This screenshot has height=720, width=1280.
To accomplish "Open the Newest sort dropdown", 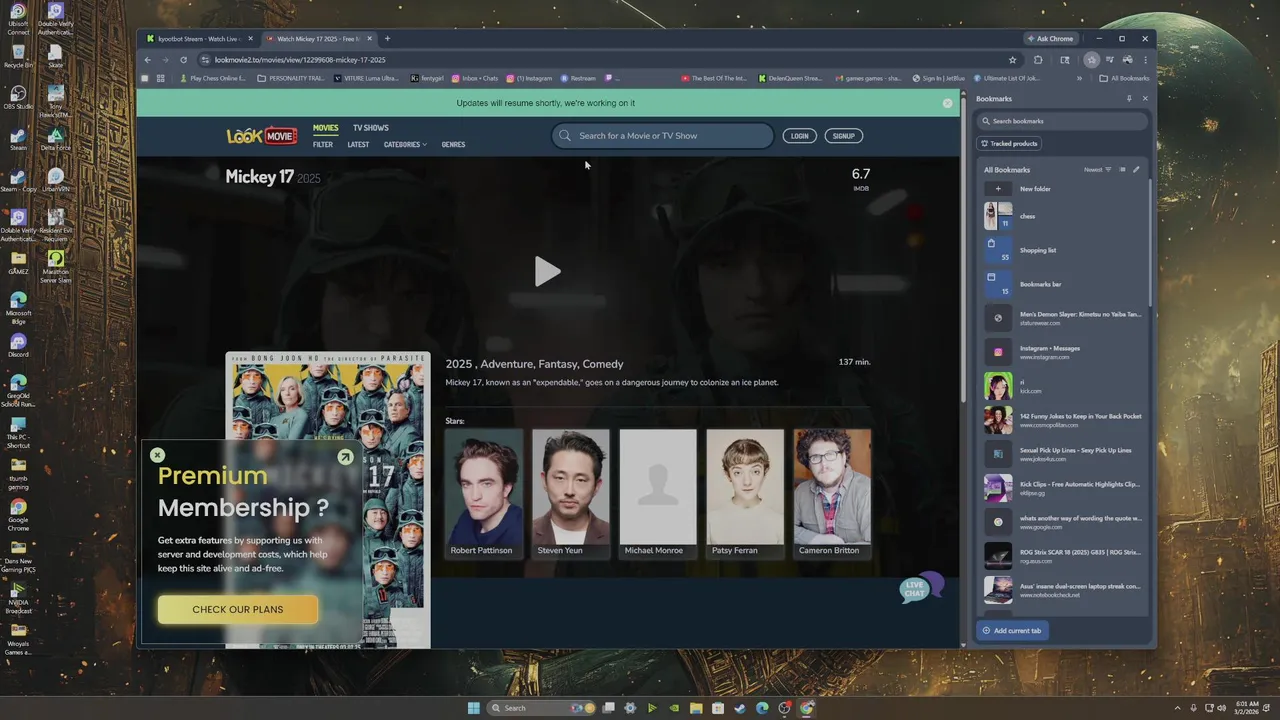I will point(1097,170).
